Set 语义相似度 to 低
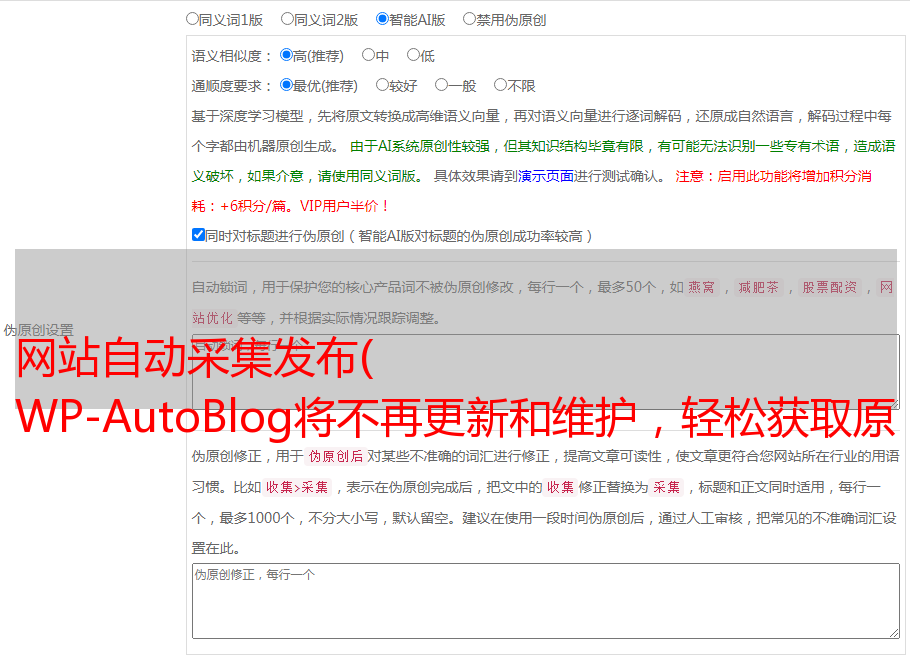 pos(413,55)
